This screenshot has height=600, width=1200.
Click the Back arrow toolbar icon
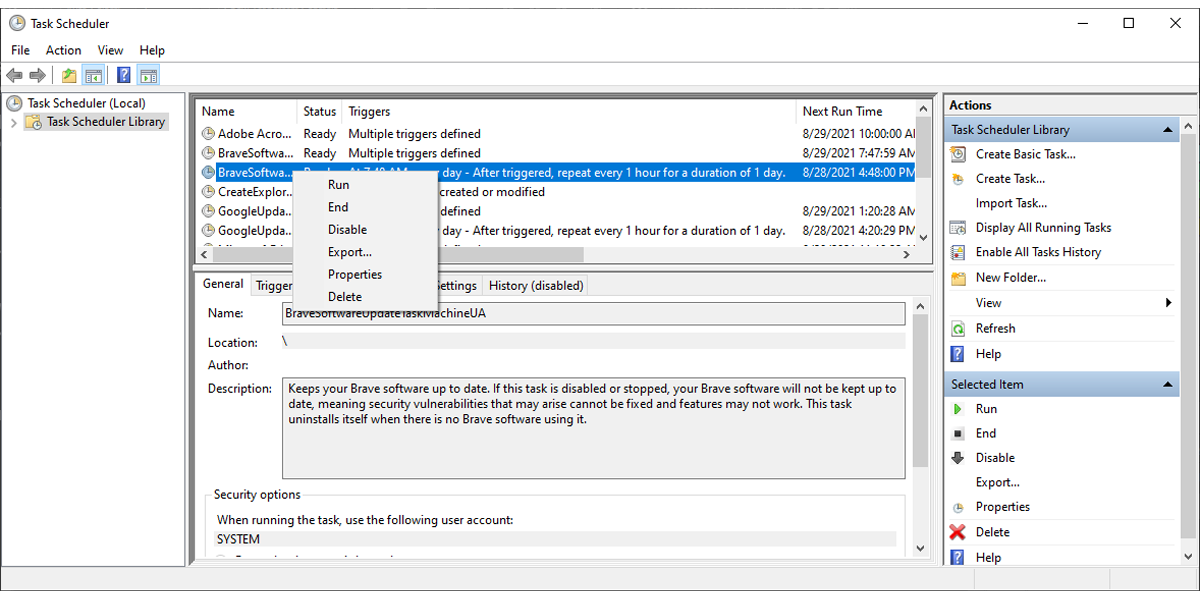point(14,75)
